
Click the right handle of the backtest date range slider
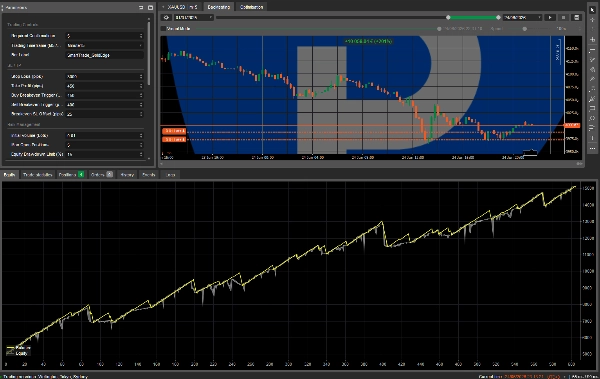(x=498, y=17)
